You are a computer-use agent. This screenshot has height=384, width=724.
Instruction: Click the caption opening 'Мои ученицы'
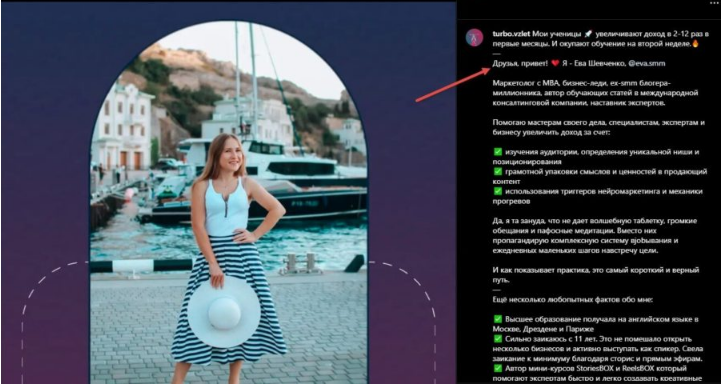click(x=556, y=33)
